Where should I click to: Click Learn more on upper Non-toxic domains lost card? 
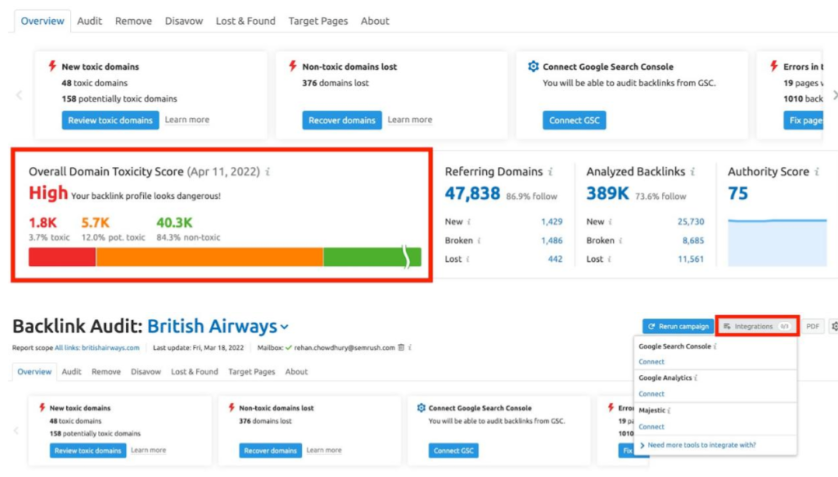(x=410, y=120)
